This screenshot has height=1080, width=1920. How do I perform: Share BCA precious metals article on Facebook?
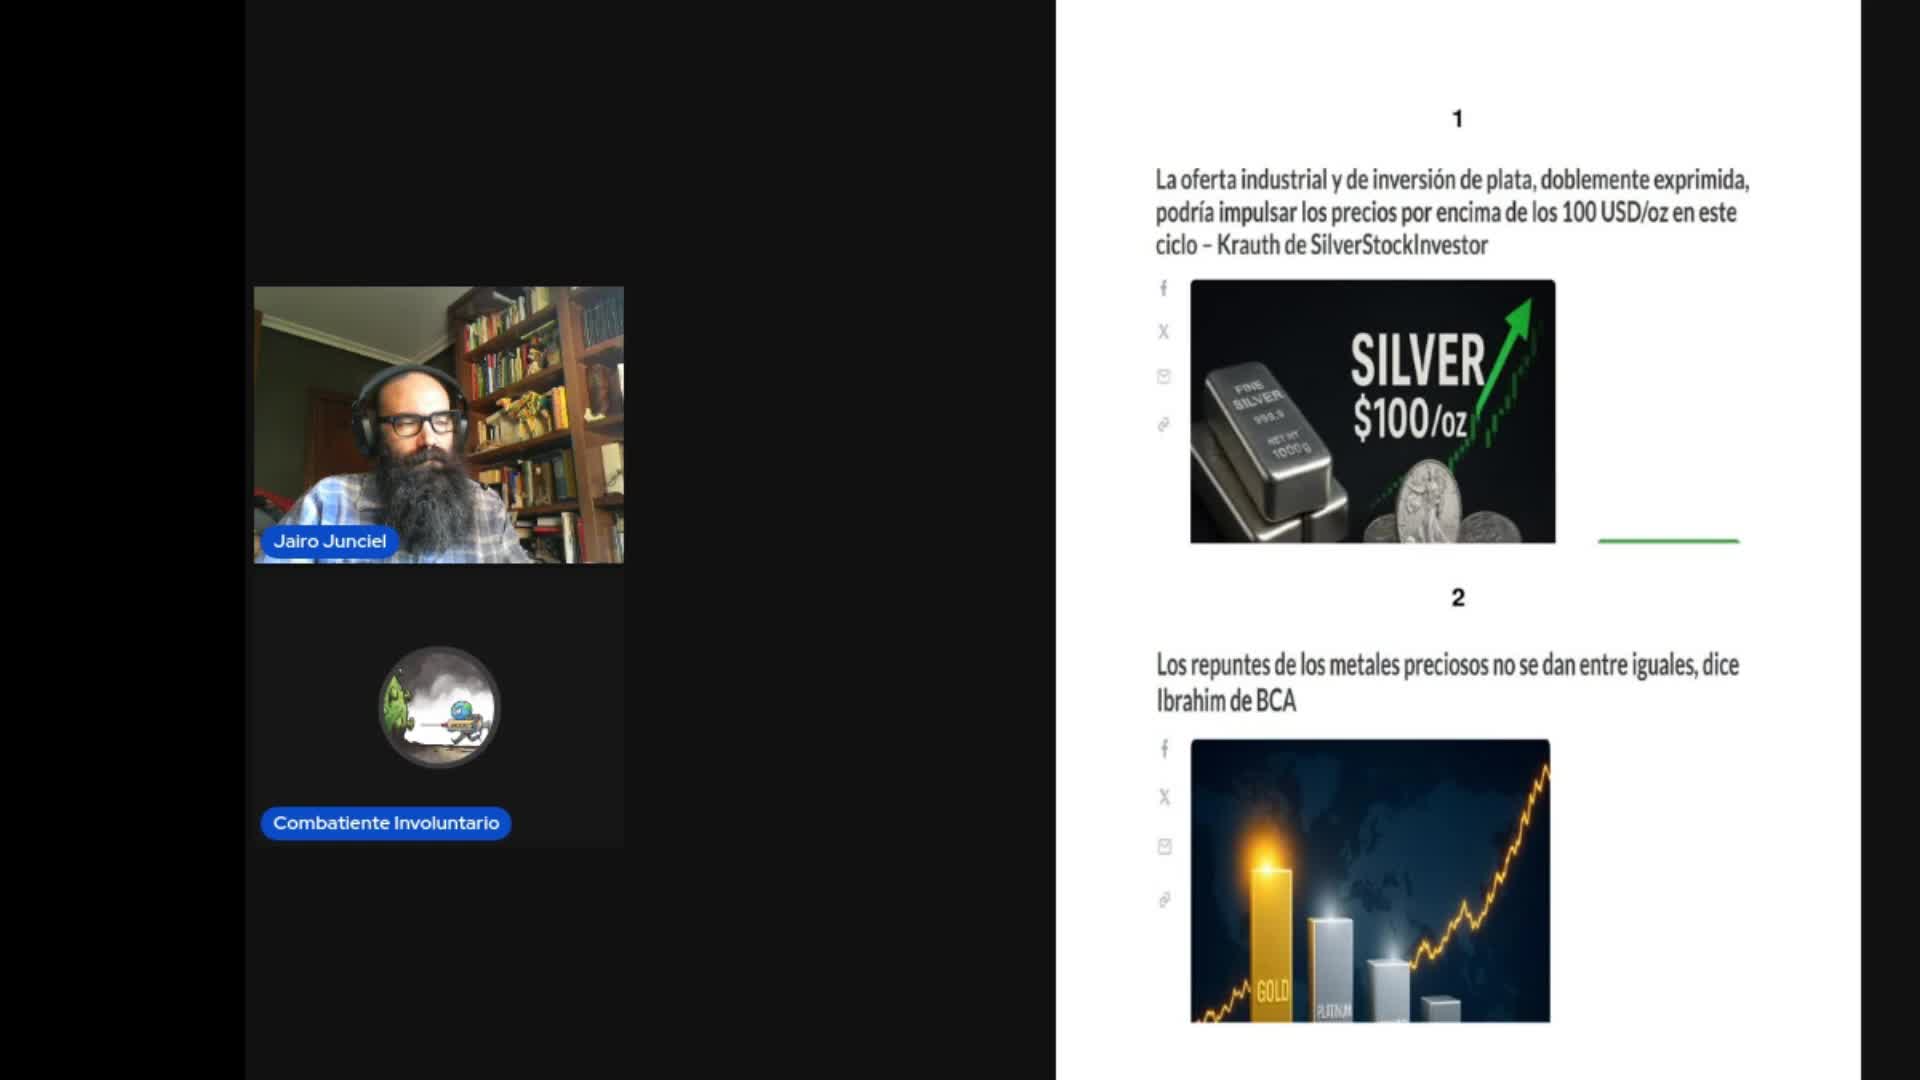[1164, 748]
